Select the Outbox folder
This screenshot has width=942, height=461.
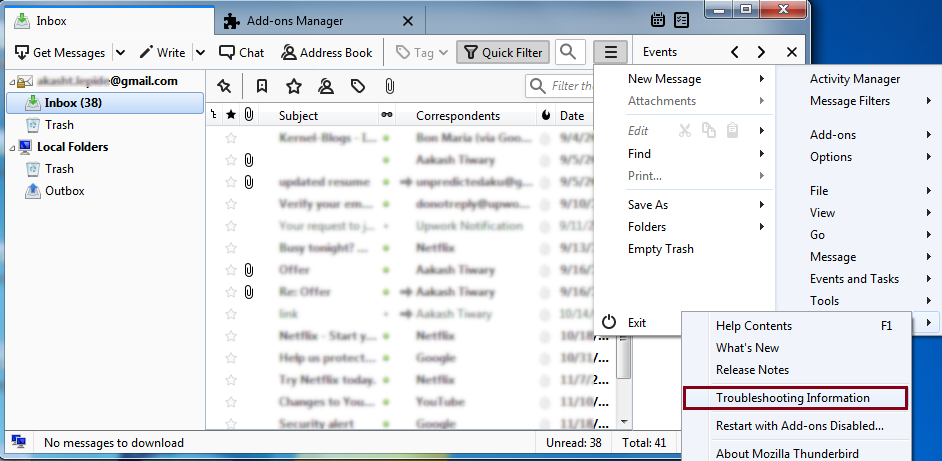[64, 191]
